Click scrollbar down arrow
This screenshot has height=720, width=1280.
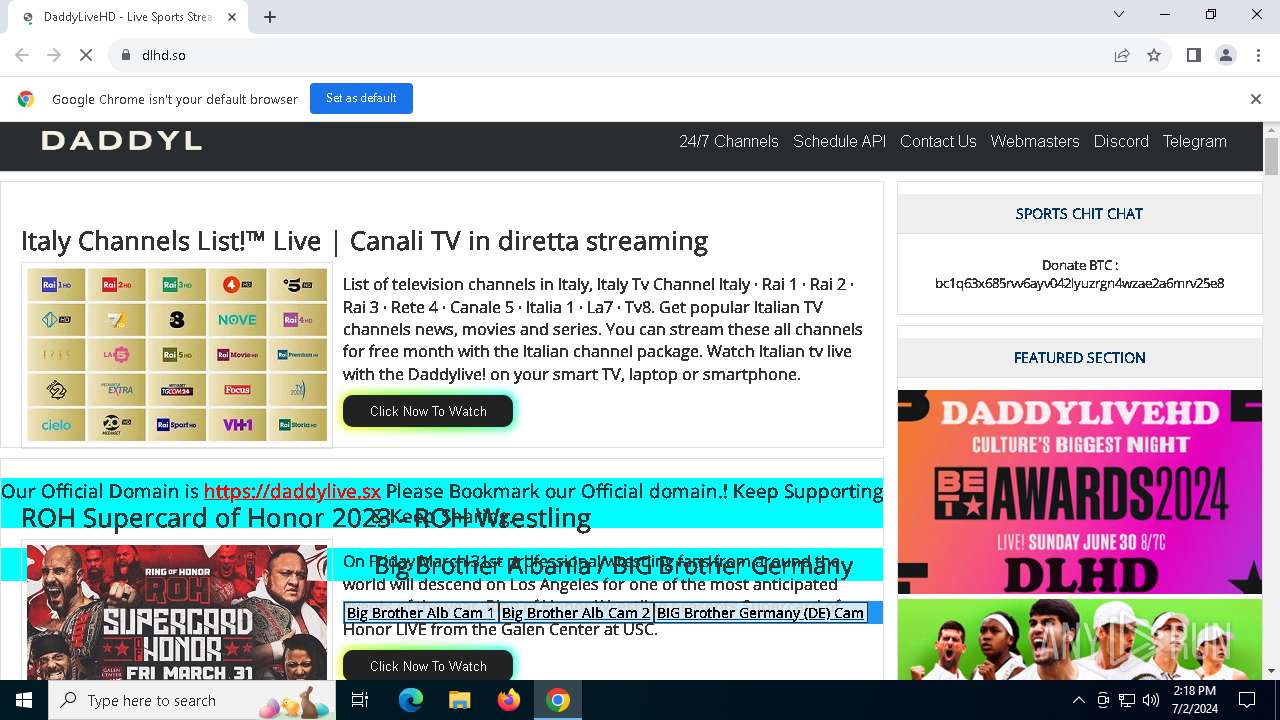tap(1271, 671)
